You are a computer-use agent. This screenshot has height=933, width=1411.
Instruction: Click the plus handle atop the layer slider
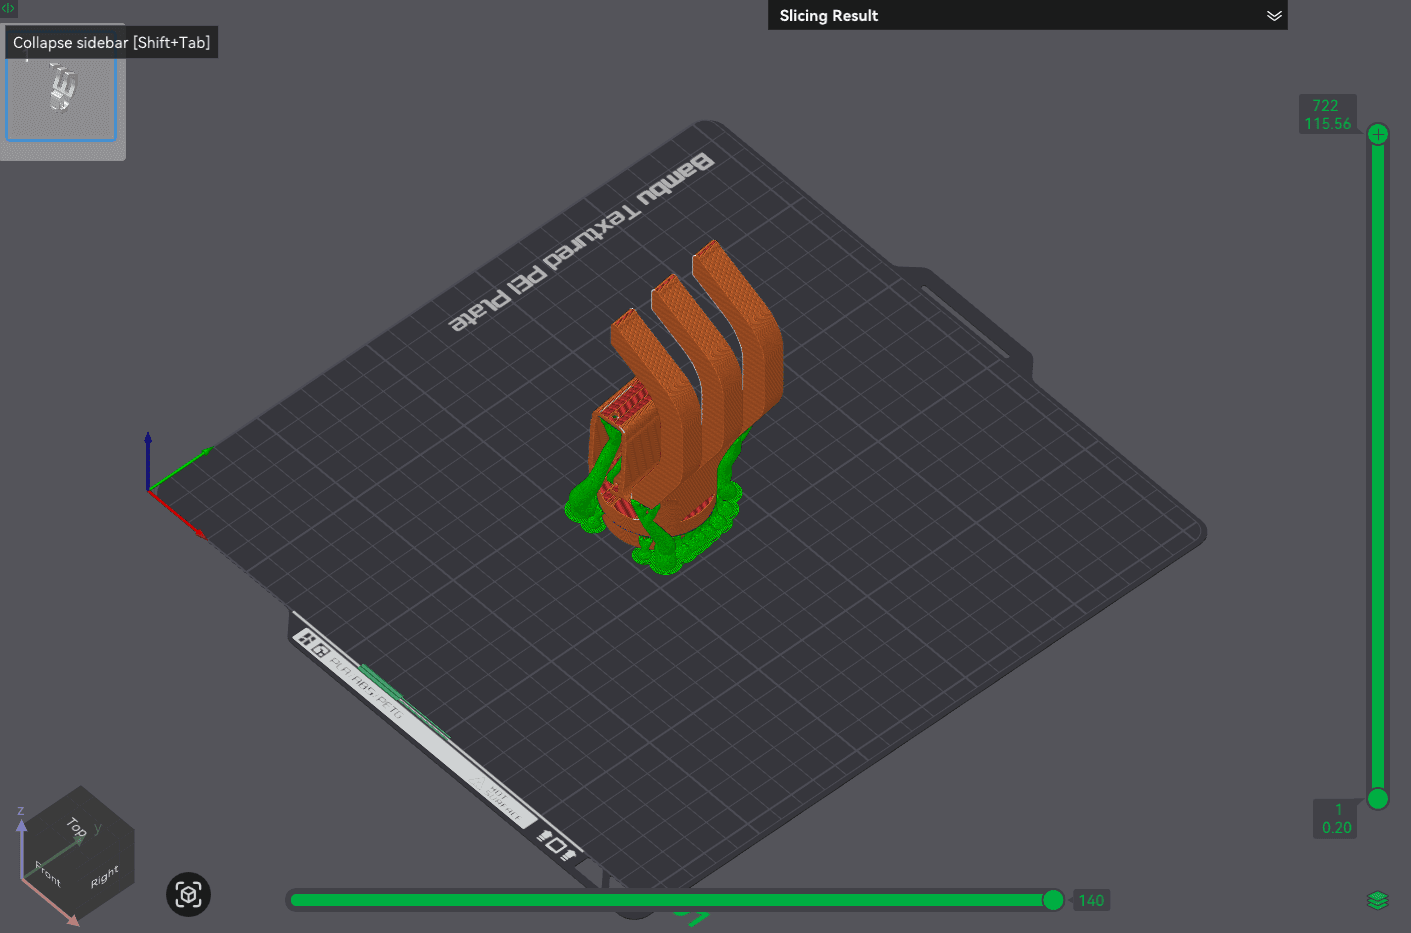pyautogui.click(x=1378, y=133)
